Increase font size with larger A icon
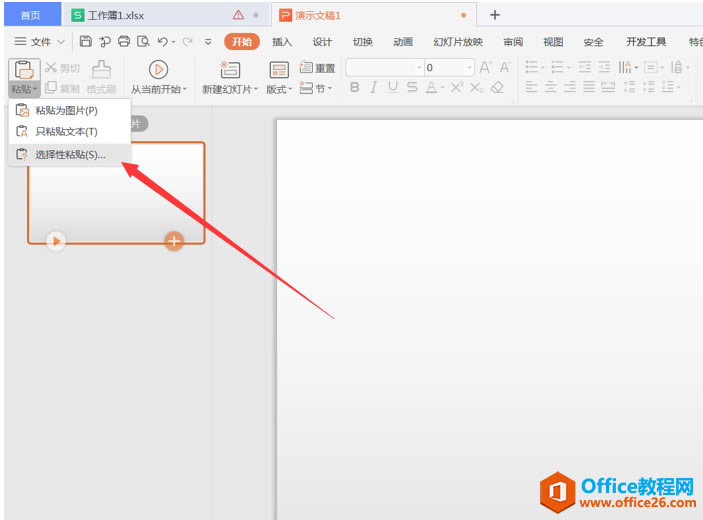This screenshot has height=520, width=703. coord(485,67)
